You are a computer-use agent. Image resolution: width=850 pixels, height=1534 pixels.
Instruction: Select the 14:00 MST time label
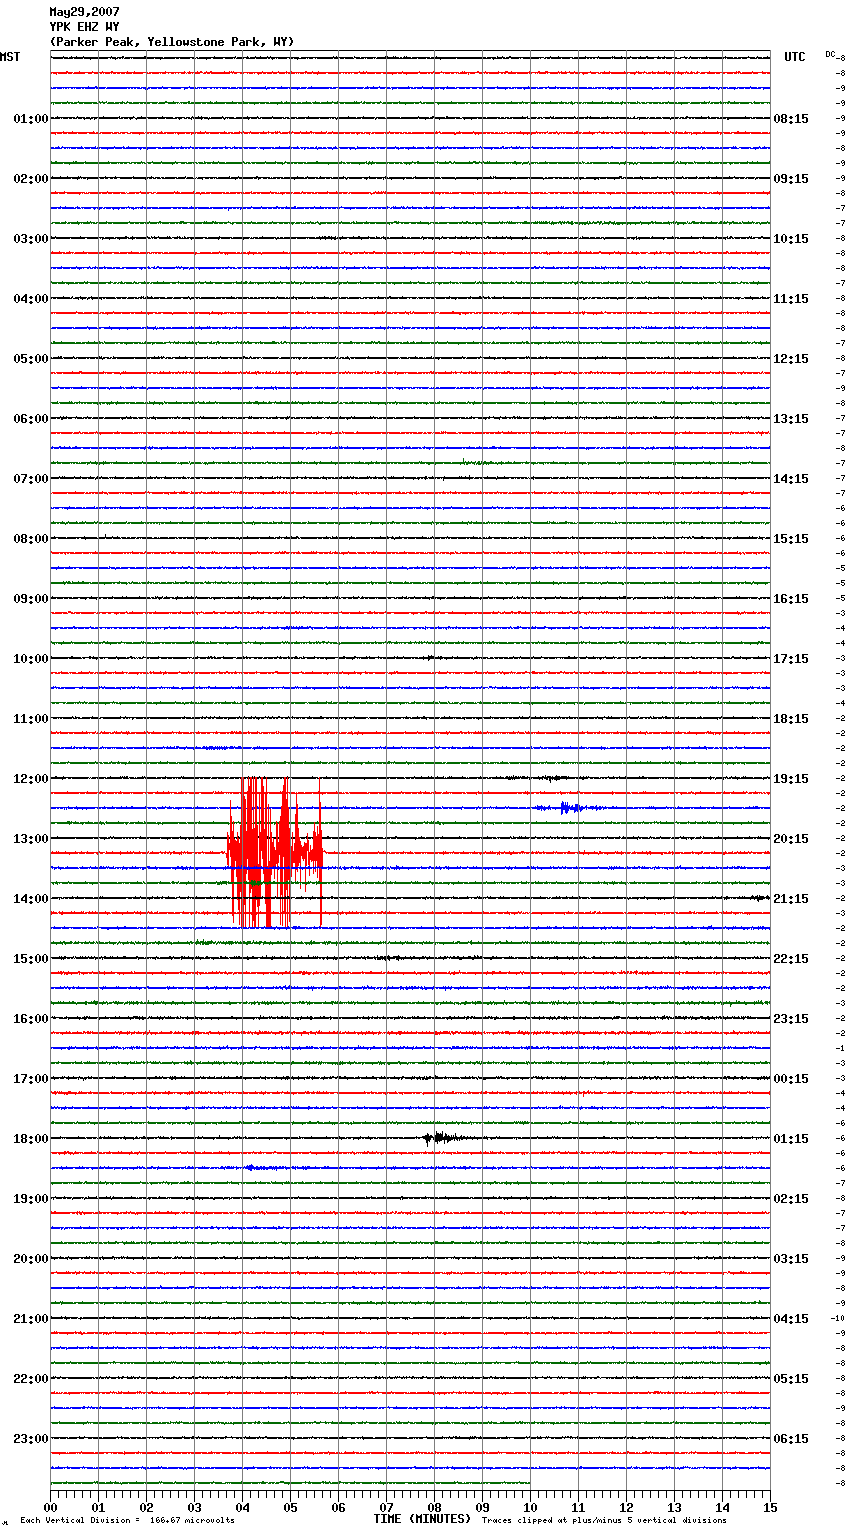(31, 899)
